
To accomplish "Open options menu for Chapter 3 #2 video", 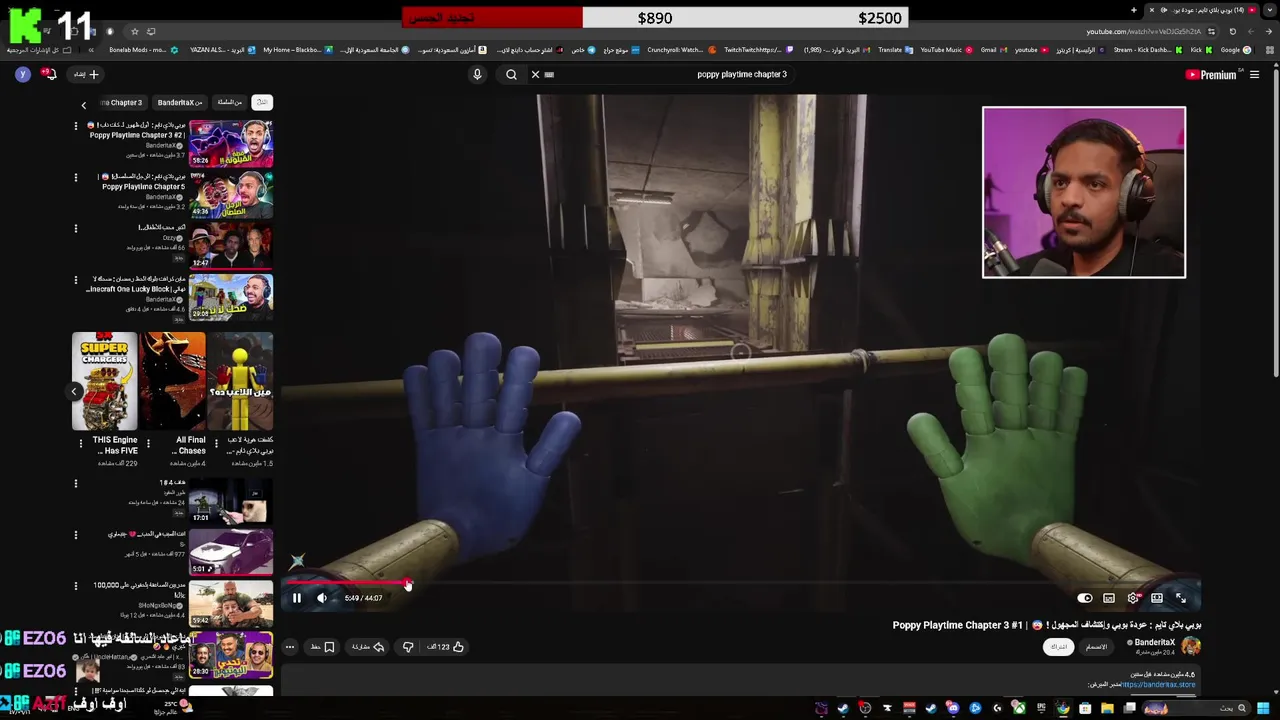I will (75, 126).
